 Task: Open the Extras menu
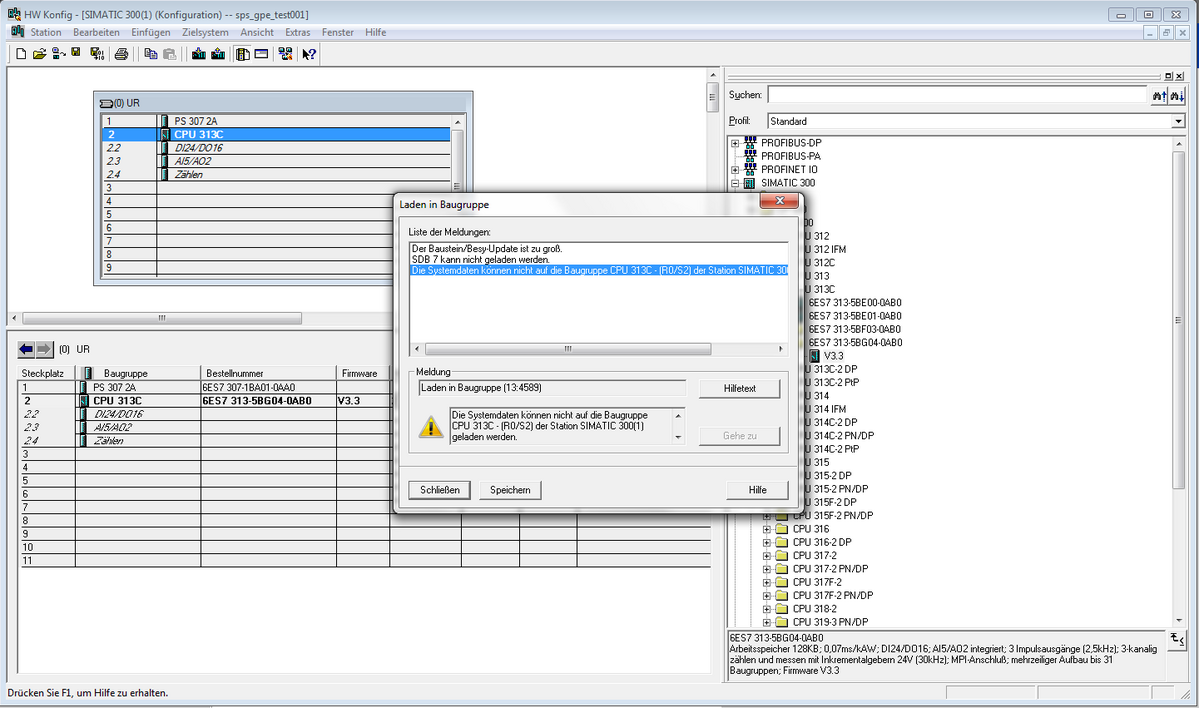[x=297, y=32]
